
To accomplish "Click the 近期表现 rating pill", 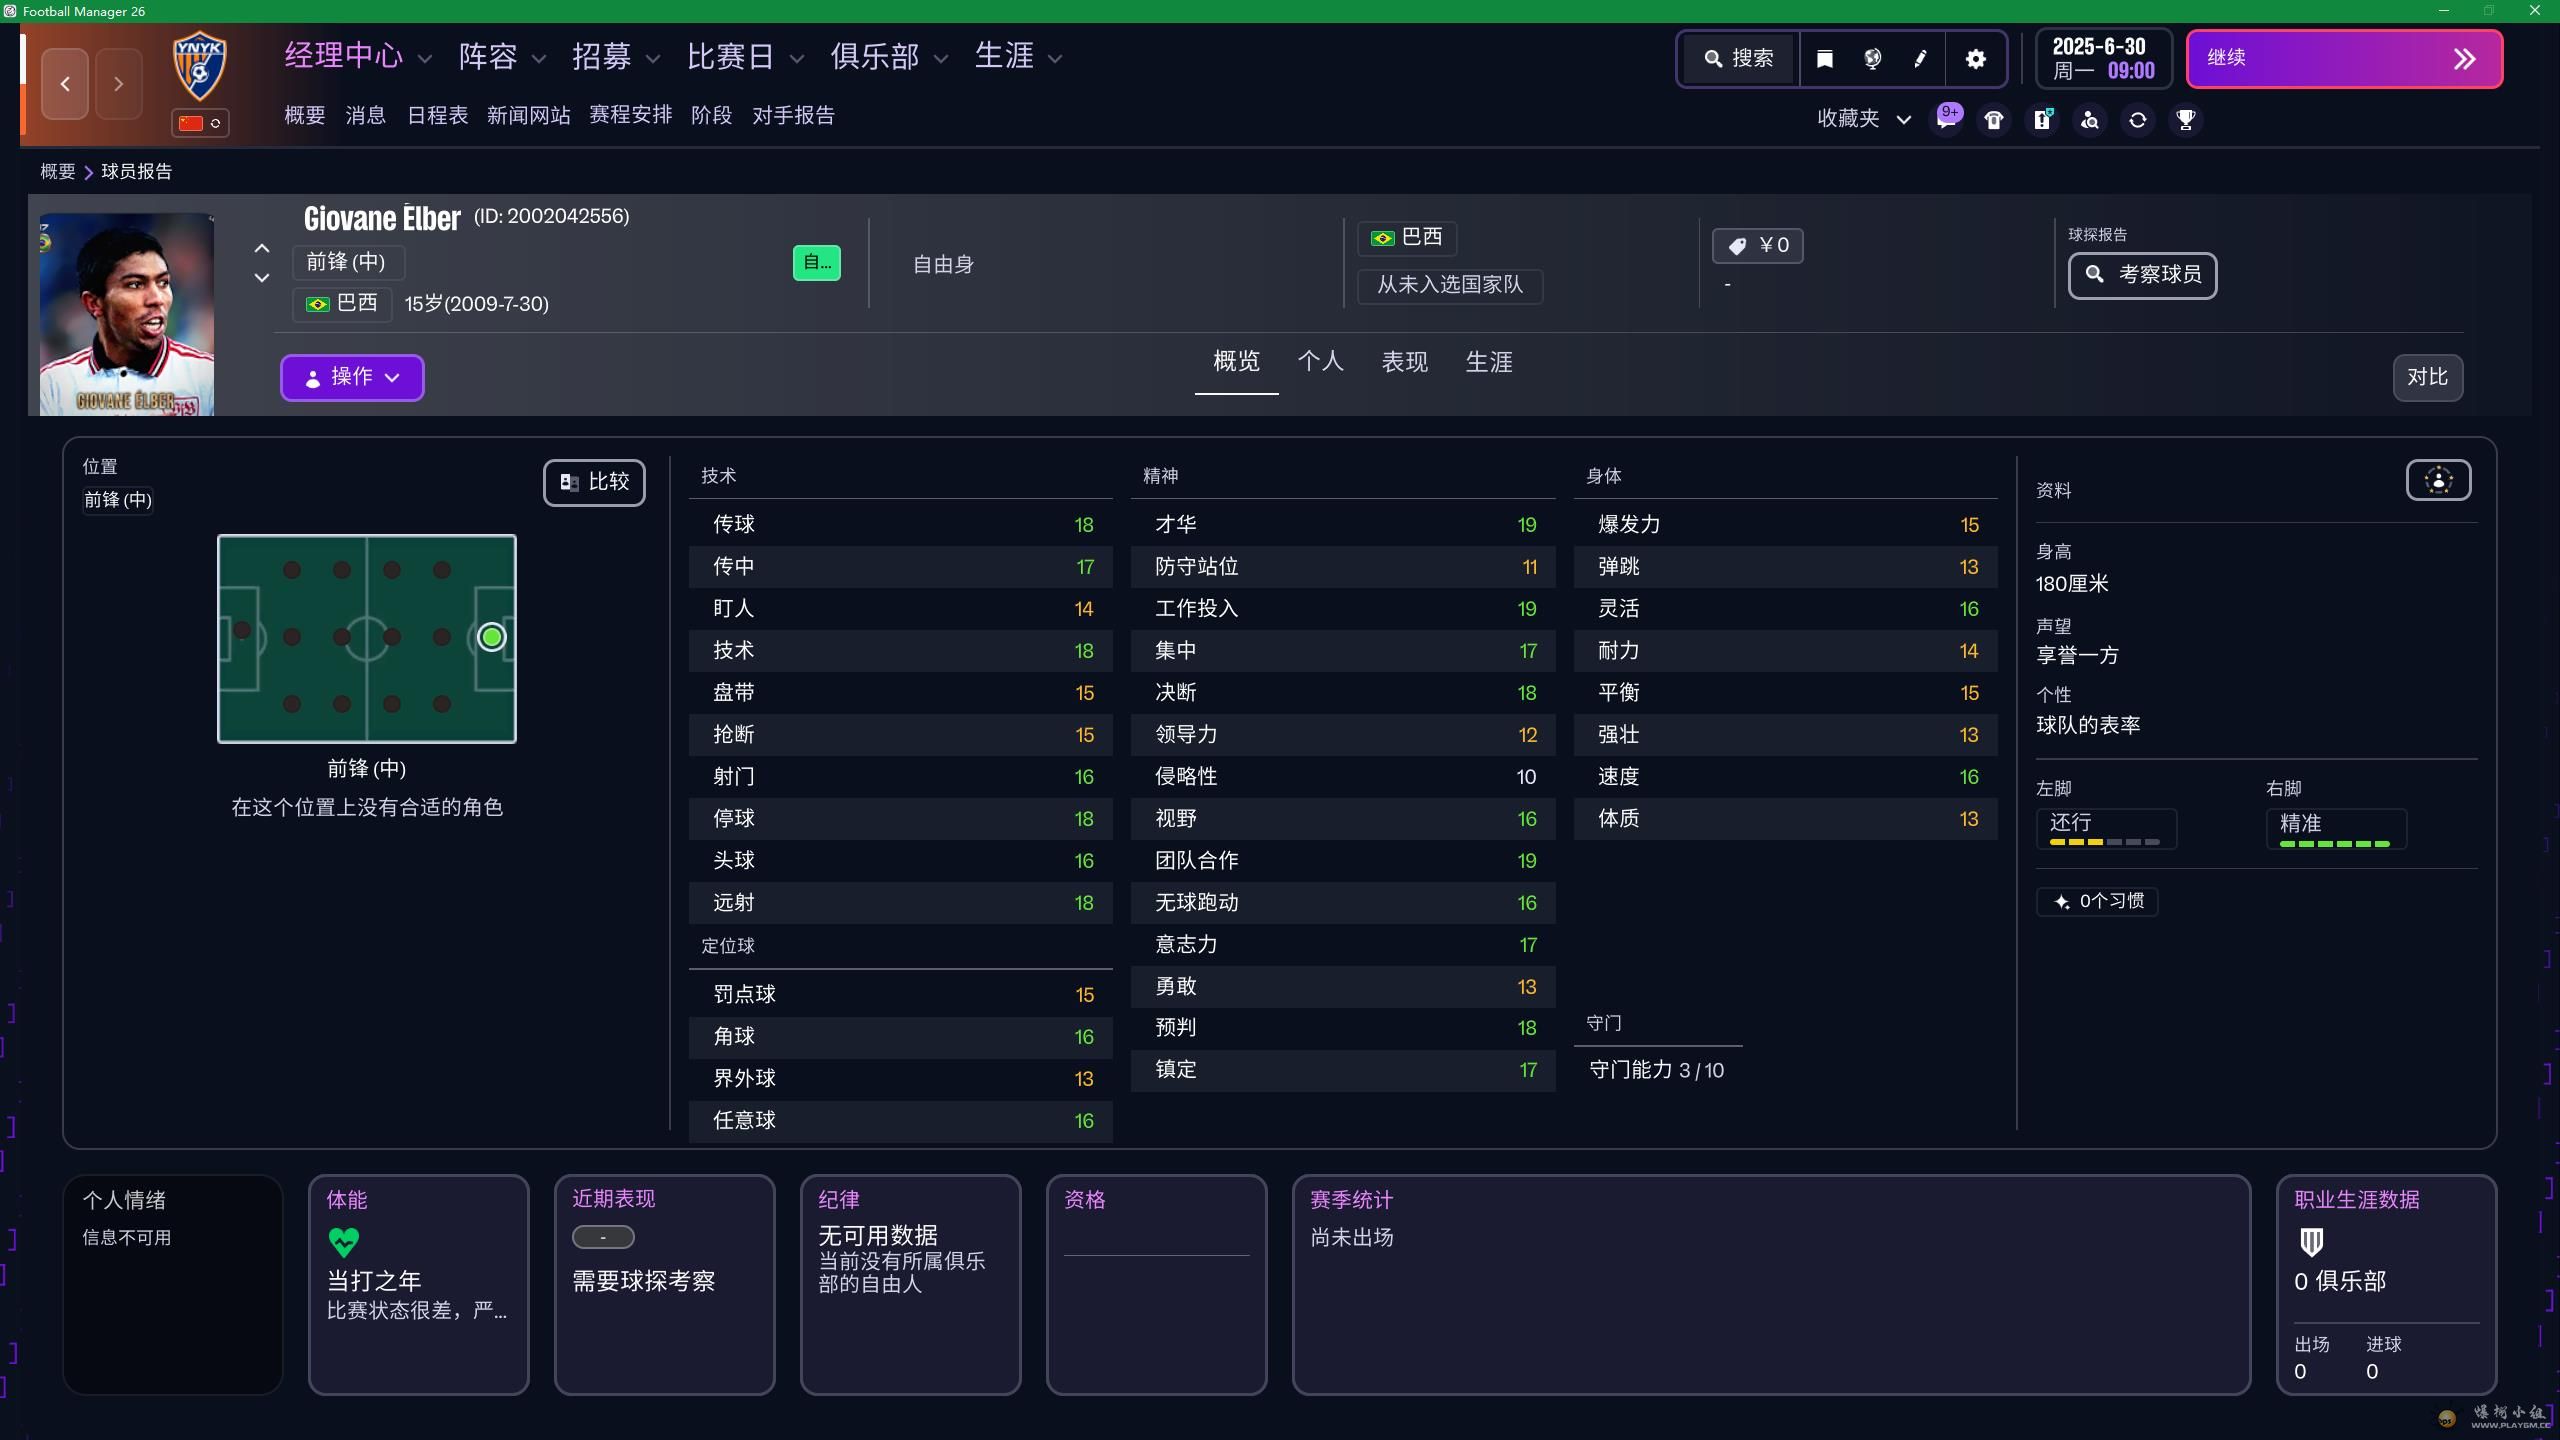I will [603, 1238].
